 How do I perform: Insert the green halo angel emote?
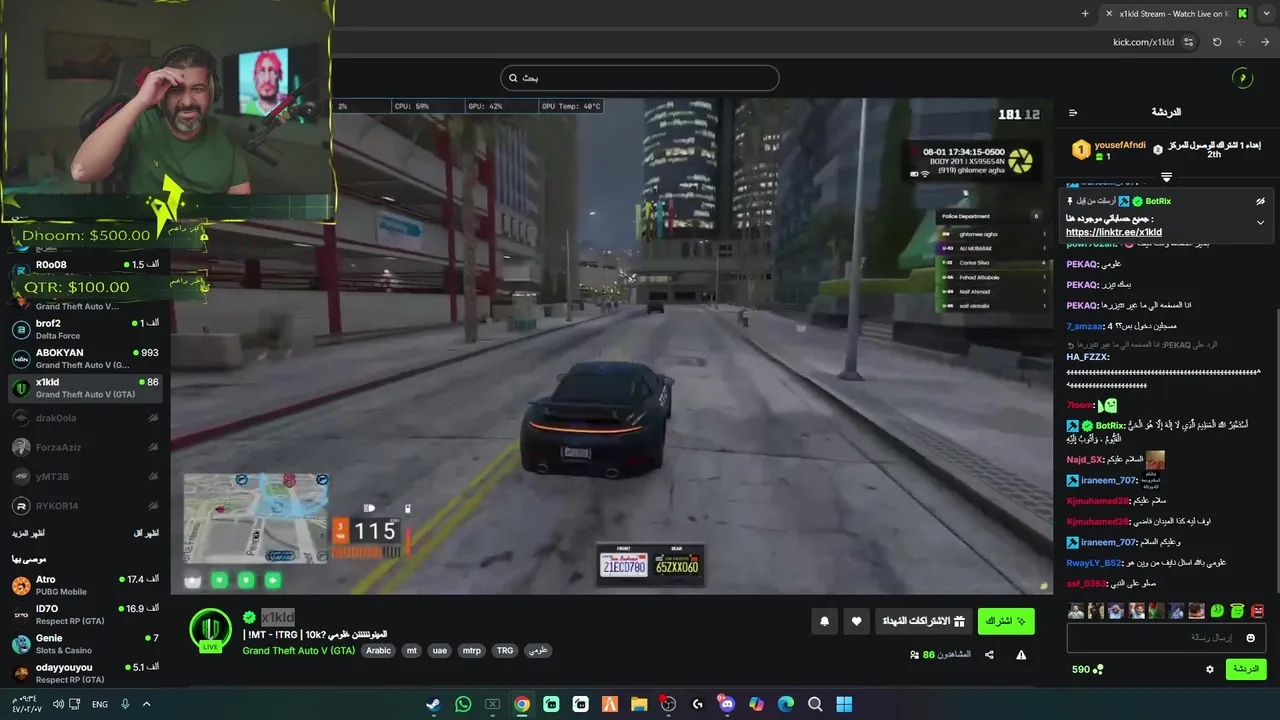point(1237,611)
